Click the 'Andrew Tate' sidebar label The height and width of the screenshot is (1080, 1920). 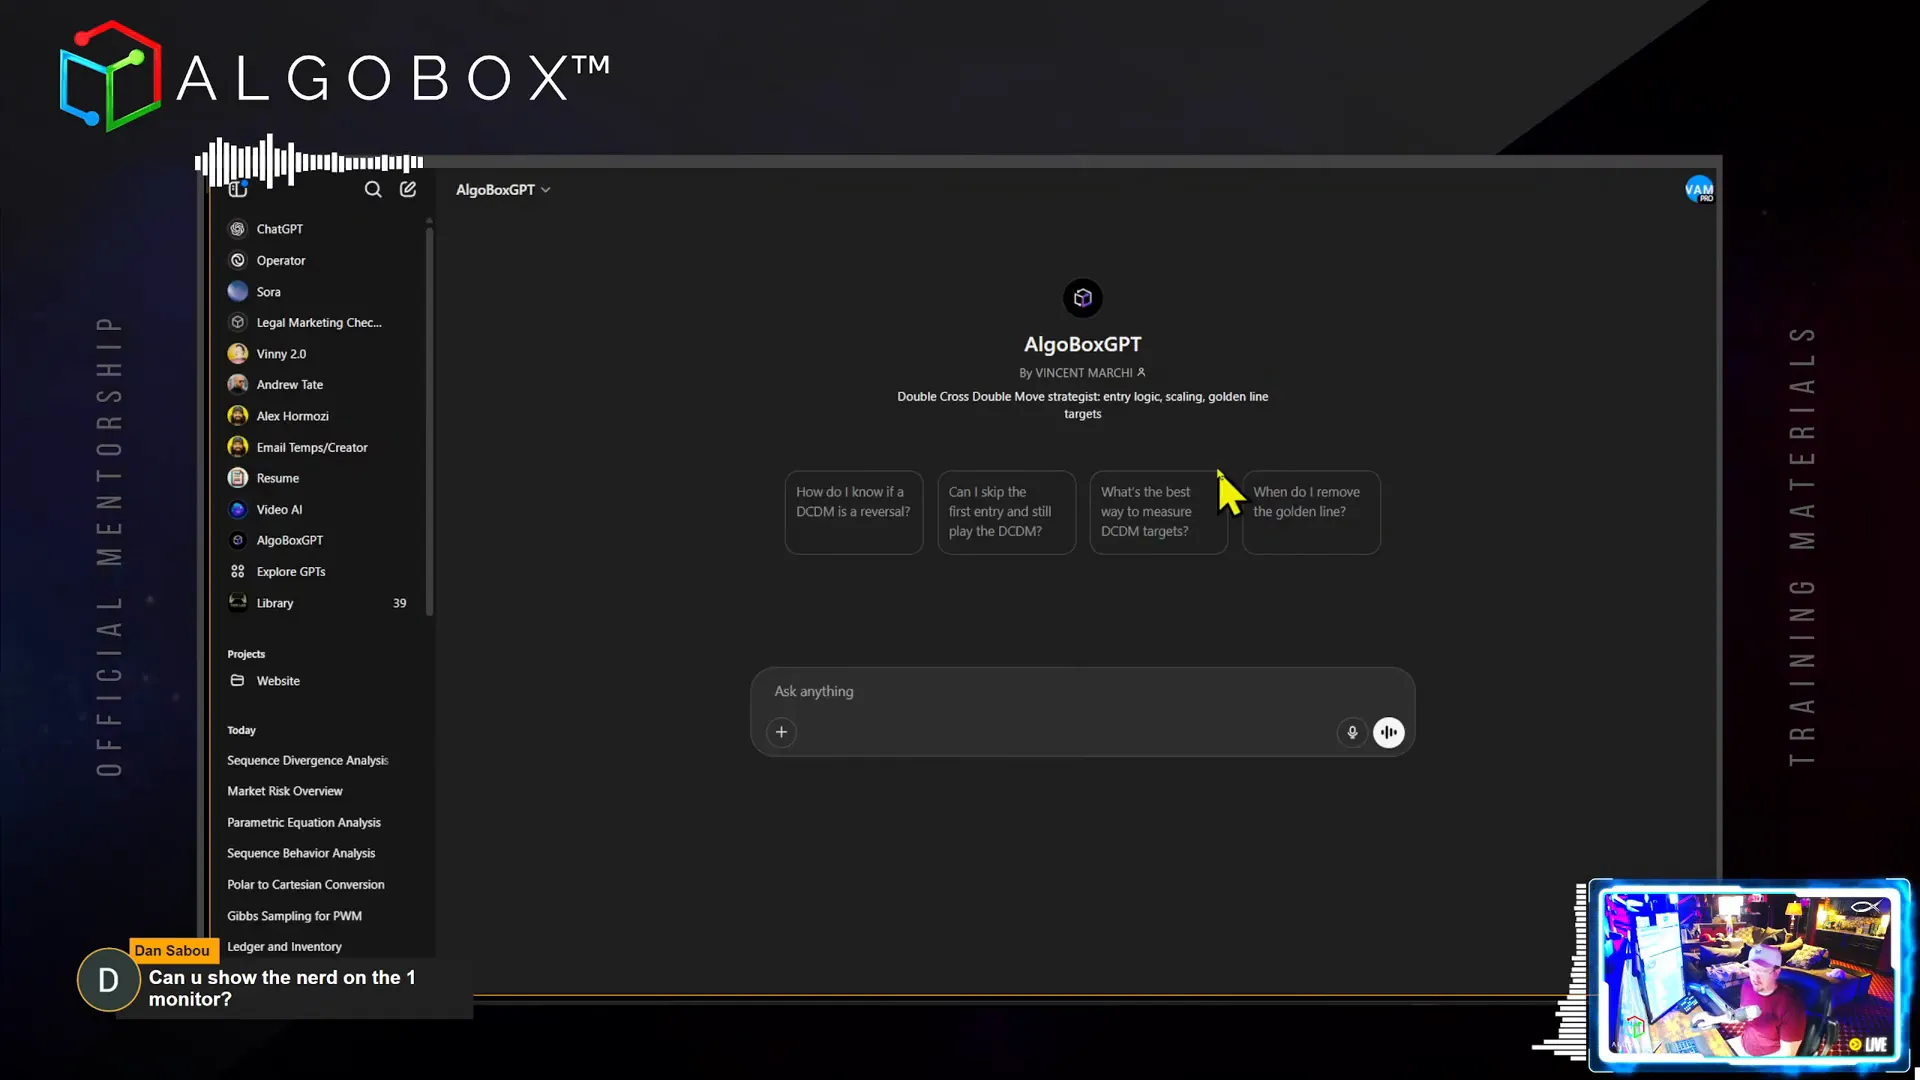(289, 384)
